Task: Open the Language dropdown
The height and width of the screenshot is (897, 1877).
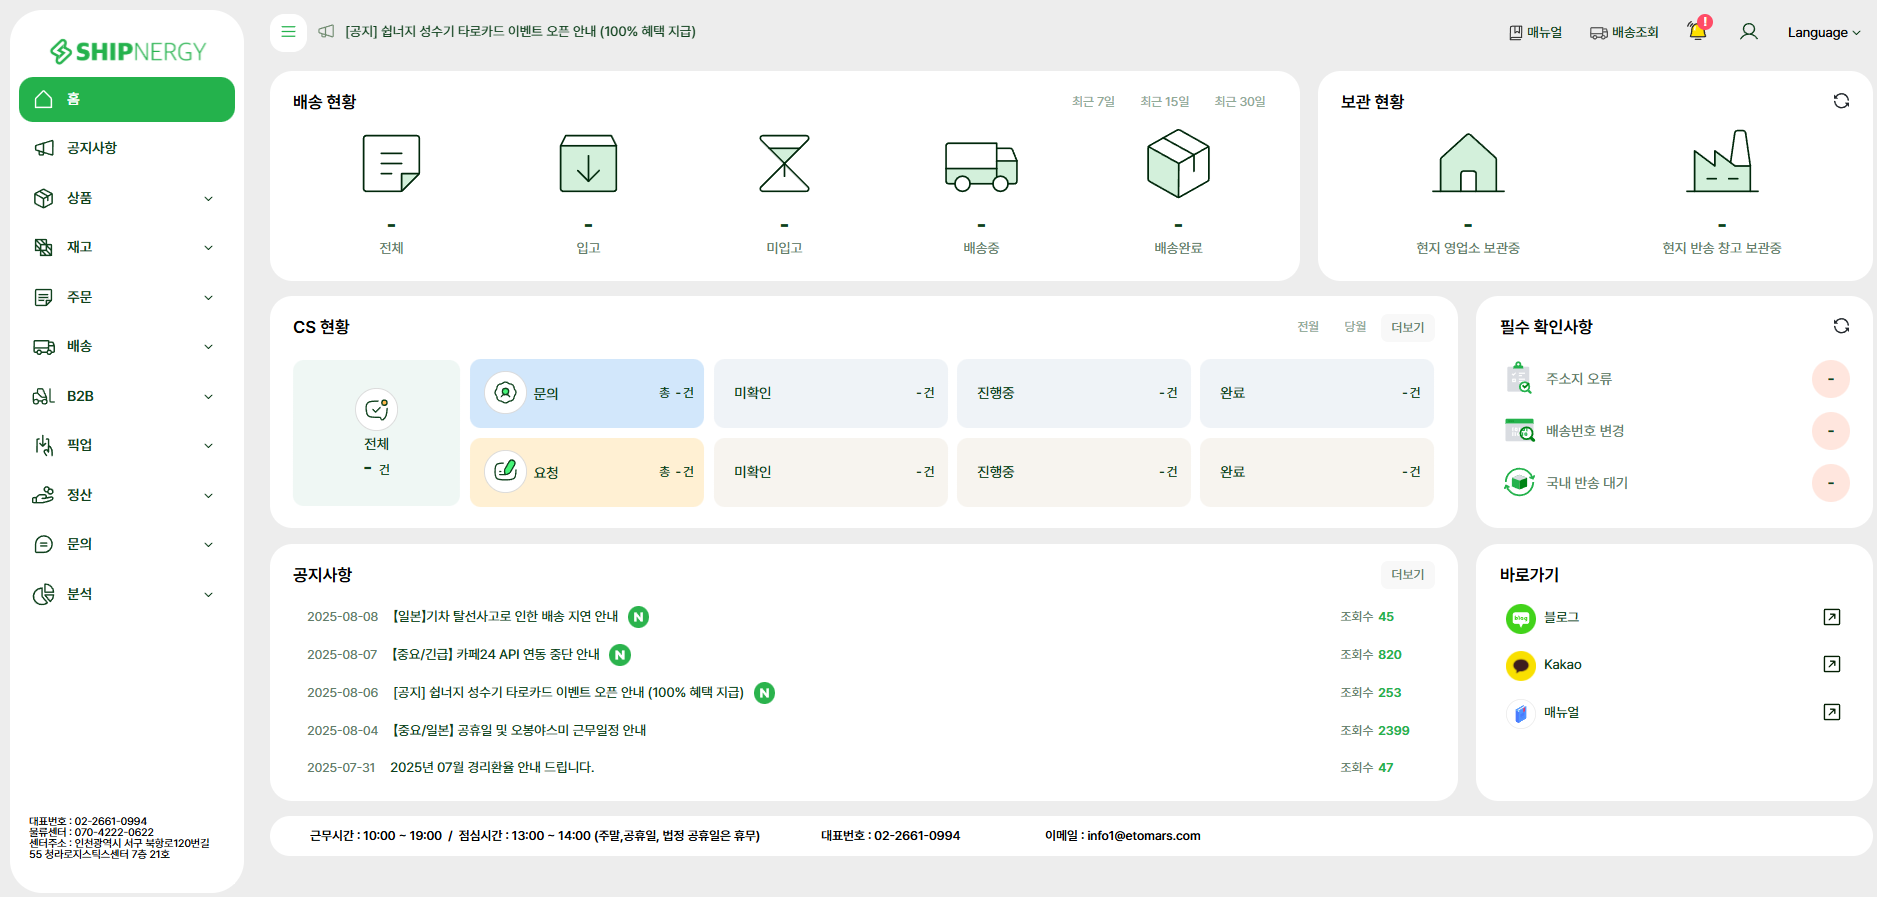Action: [1823, 32]
